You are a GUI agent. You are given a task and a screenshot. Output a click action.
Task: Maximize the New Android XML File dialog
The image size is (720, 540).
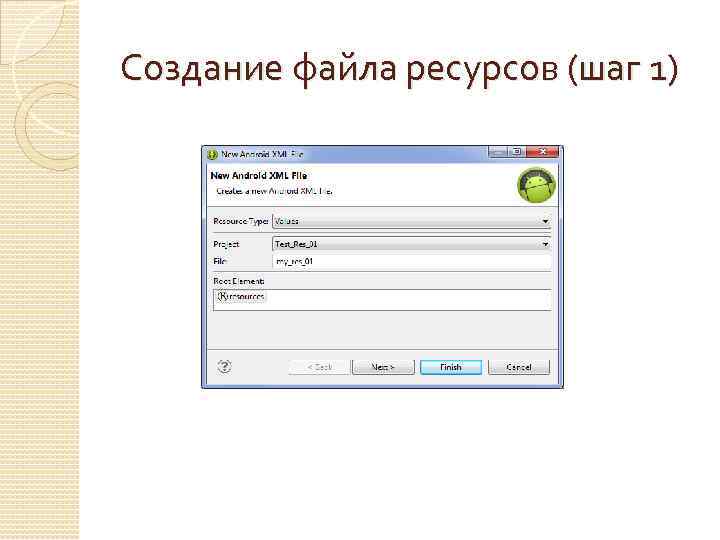517,152
